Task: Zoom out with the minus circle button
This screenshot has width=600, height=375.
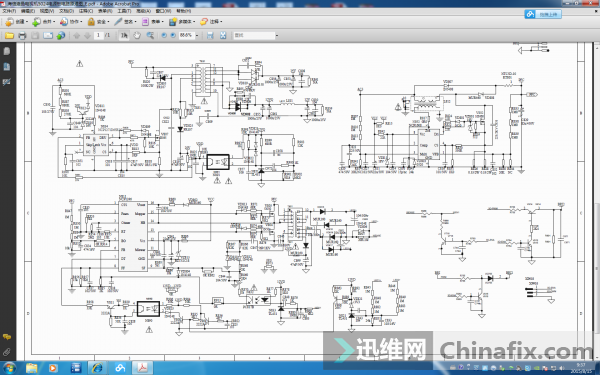Action: coord(164,35)
